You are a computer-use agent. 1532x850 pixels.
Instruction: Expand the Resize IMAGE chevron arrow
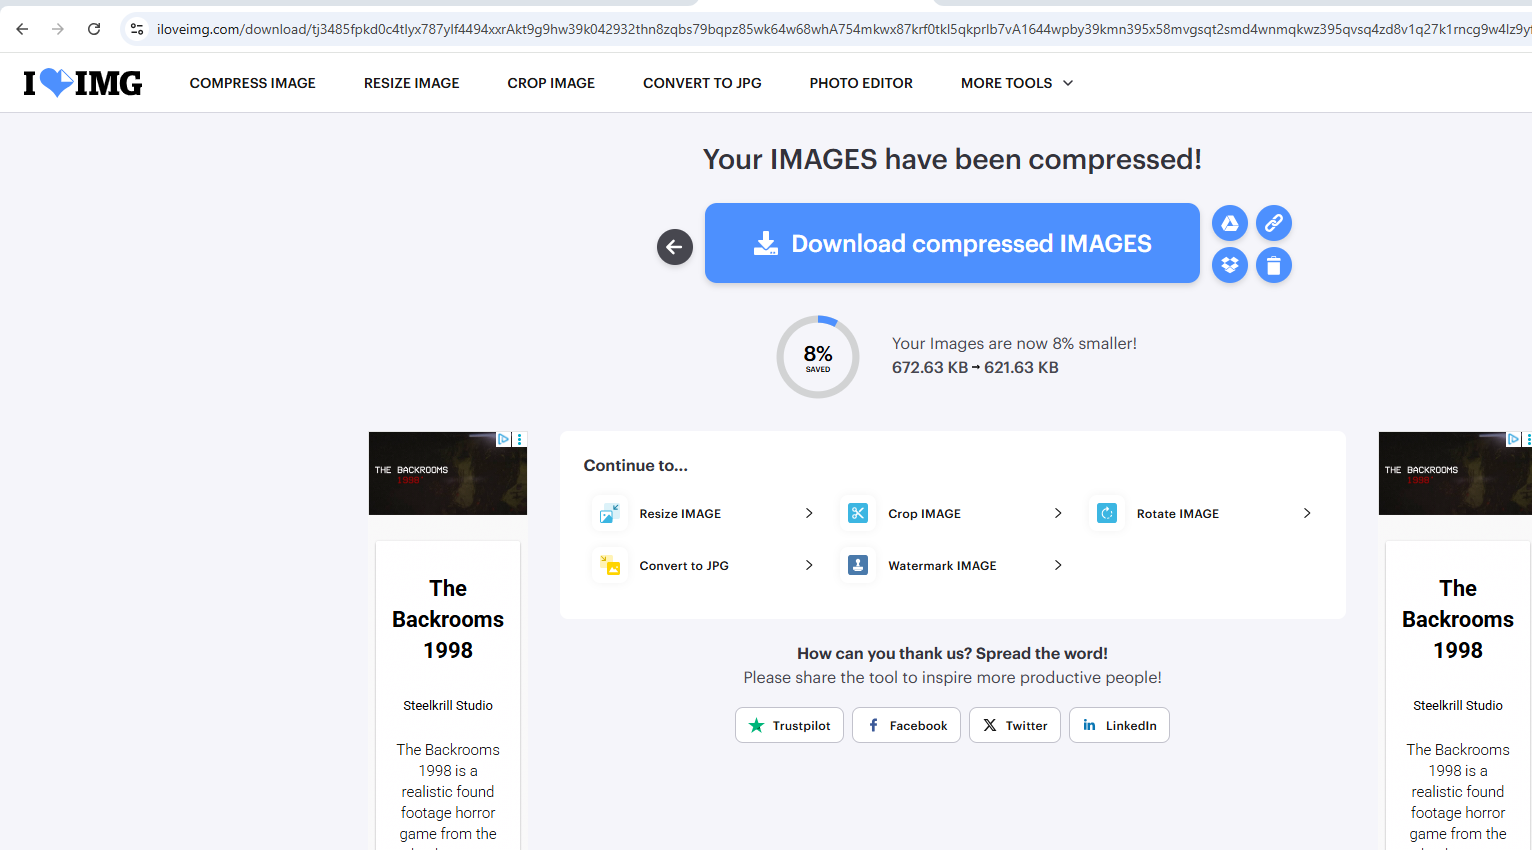[809, 513]
